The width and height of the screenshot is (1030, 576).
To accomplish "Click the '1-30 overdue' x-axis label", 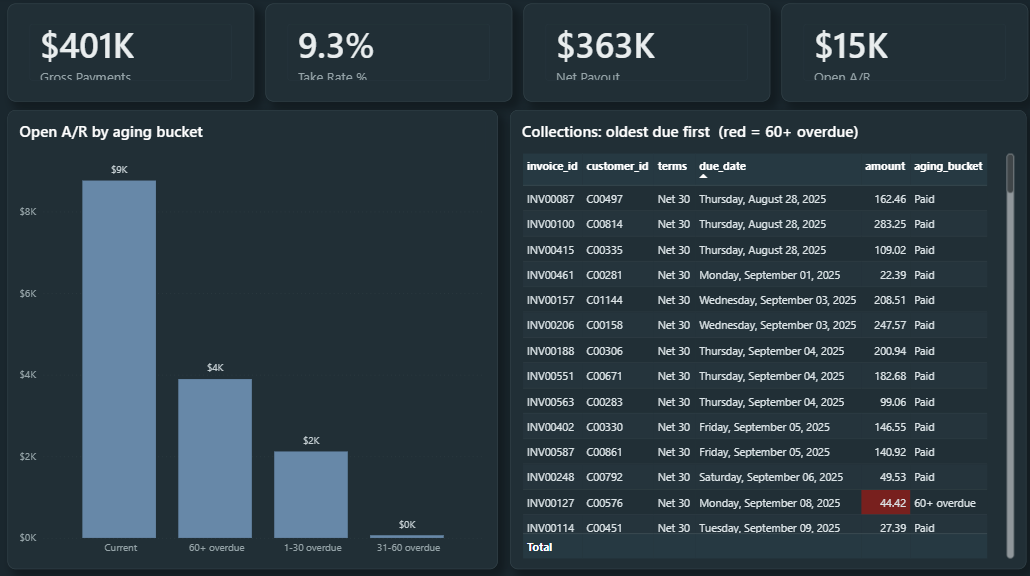I will coord(313,548).
